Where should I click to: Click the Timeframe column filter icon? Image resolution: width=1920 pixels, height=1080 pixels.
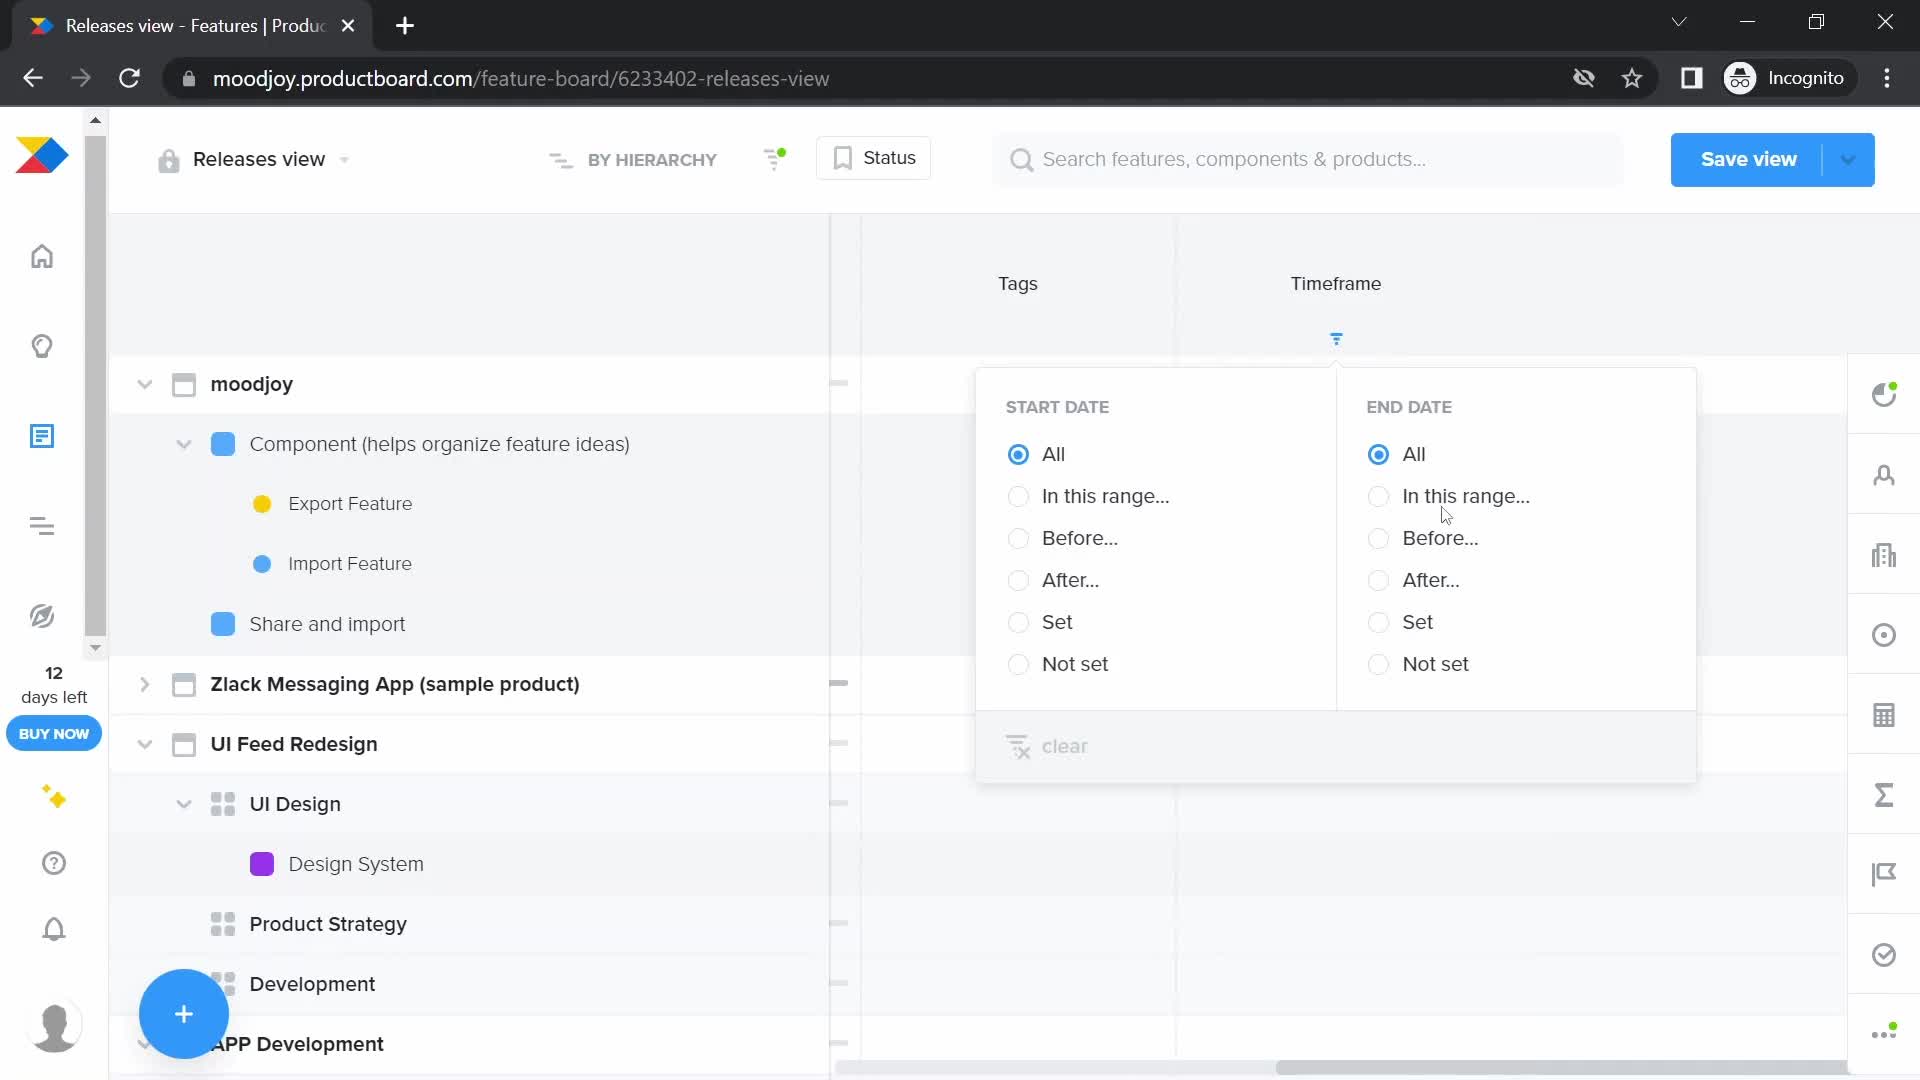click(1336, 339)
